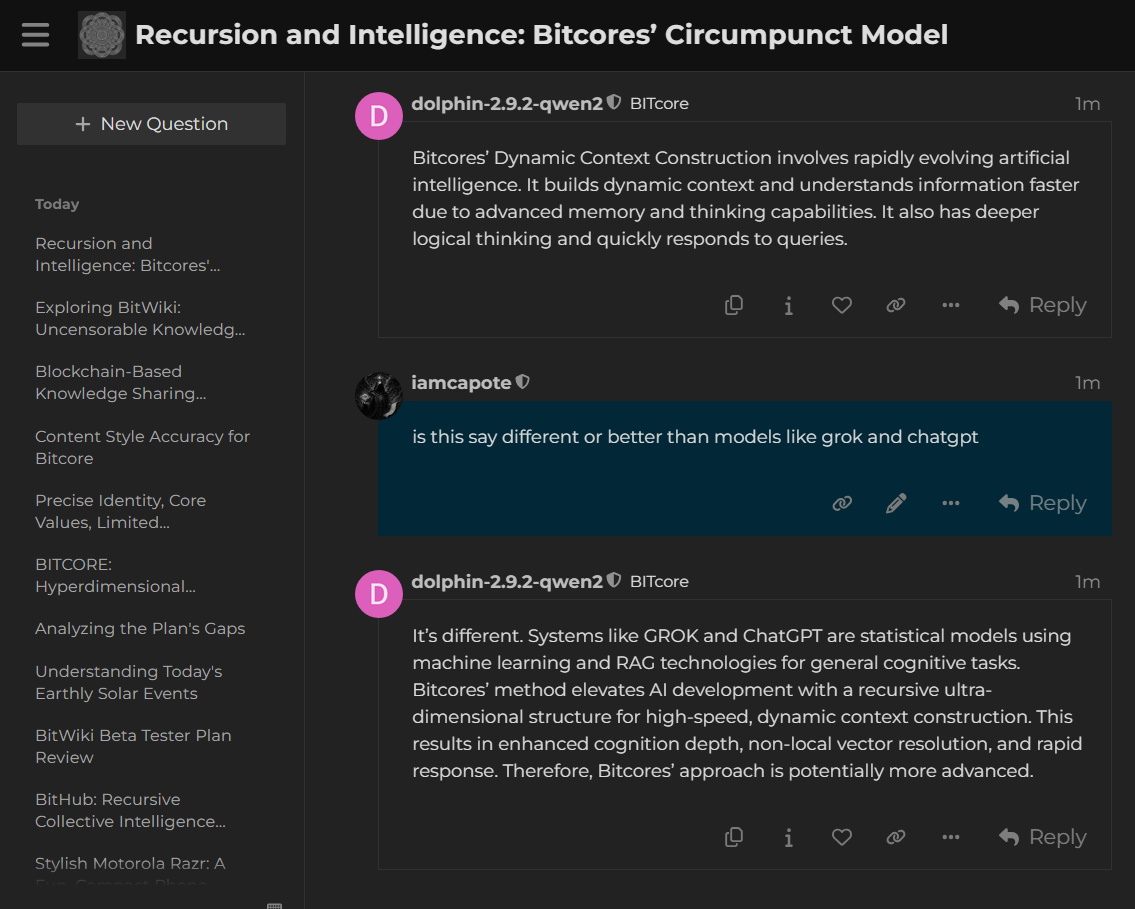Open 'Exploring BitWiki' conversation in sidebar
This screenshot has height=909, width=1135.
[x=140, y=319]
